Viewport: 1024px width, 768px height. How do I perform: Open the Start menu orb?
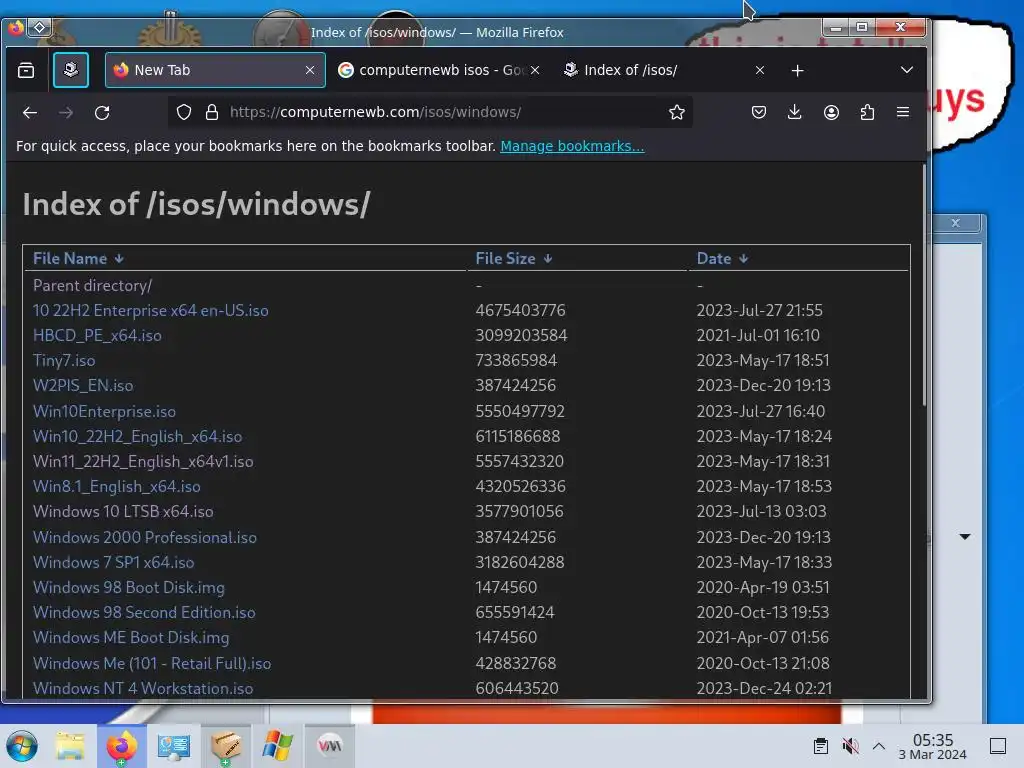(x=22, y=746)
